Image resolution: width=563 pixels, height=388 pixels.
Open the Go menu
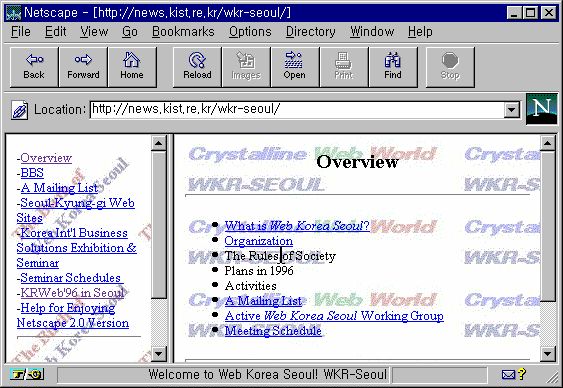[x=130, y=32]
